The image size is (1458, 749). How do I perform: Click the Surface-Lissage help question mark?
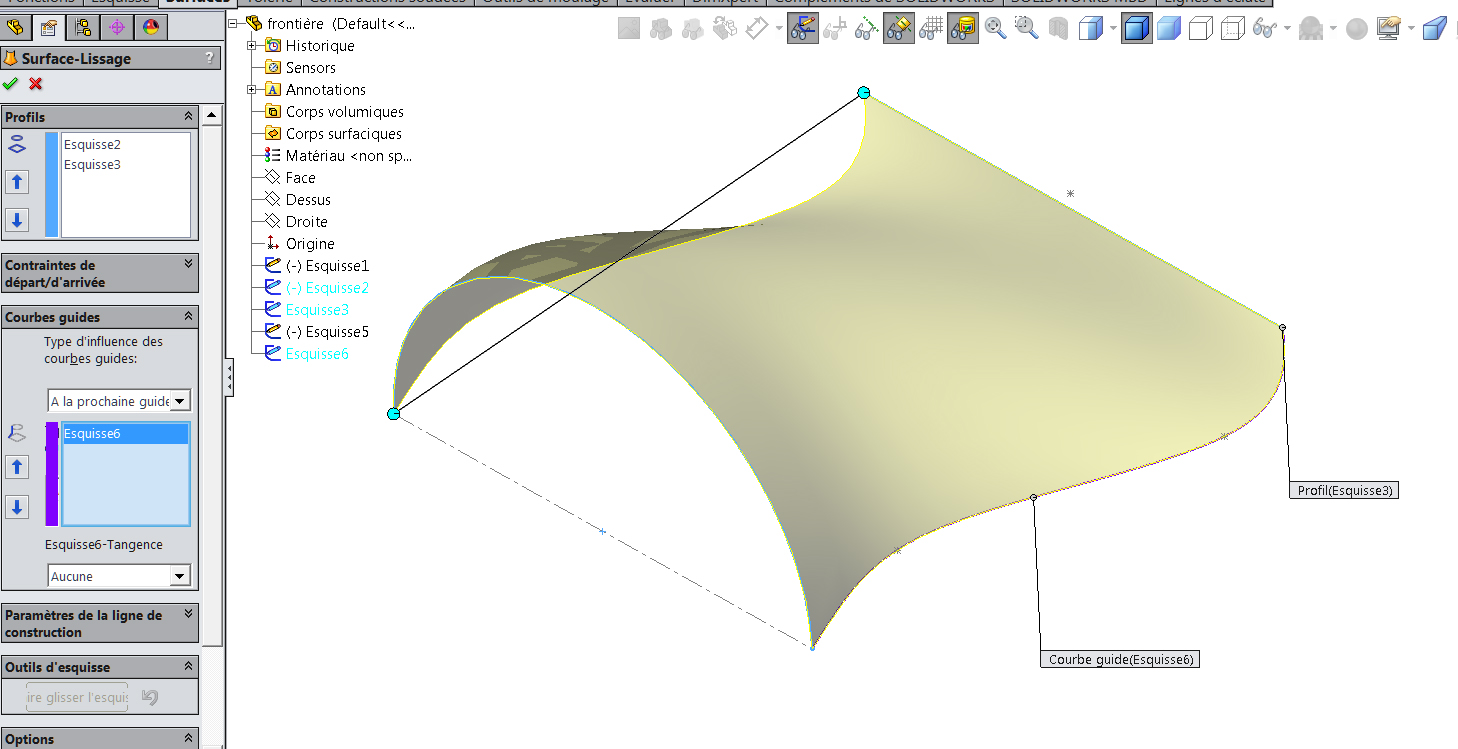(x=210, y=57)
